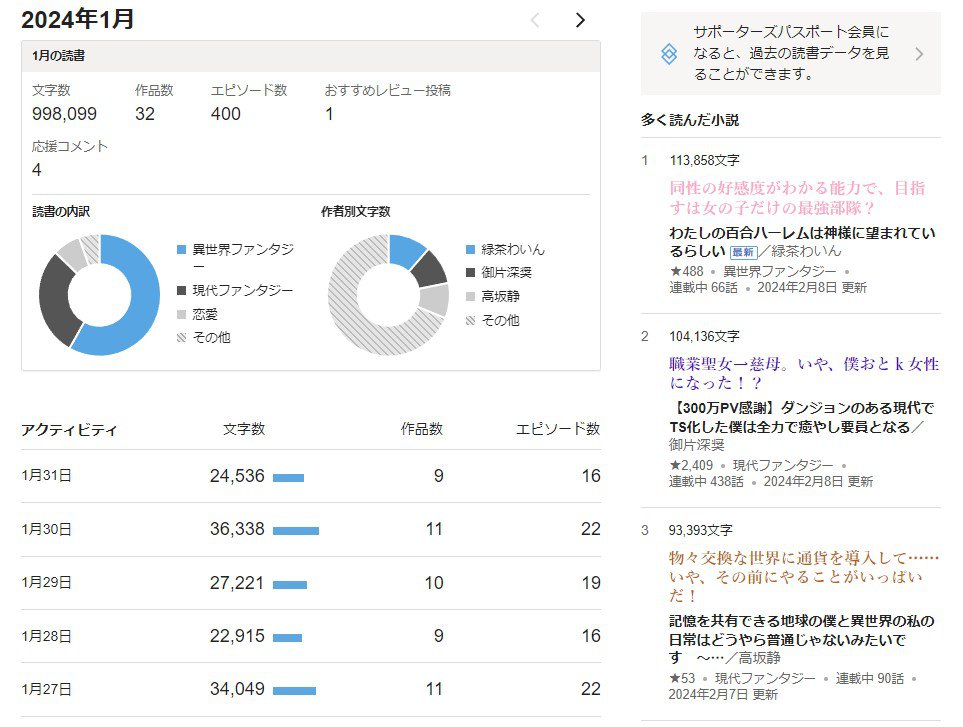Open author 御片深奨's page
The width and height of the screenshot is (963, 727).
[698, 445]
